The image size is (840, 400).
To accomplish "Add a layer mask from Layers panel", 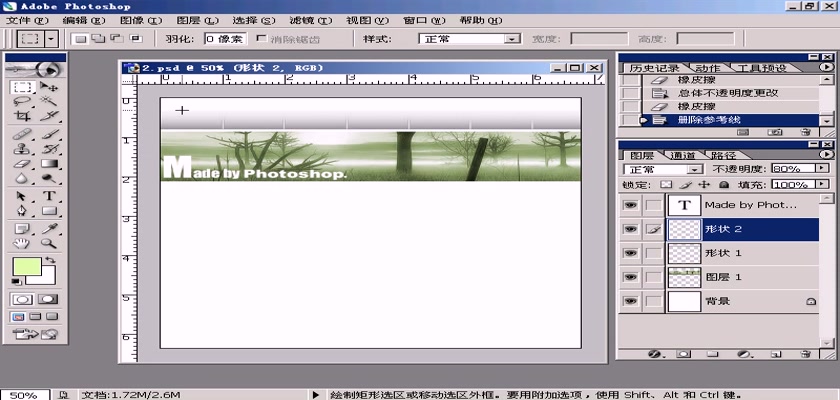I will coord(683,354).
